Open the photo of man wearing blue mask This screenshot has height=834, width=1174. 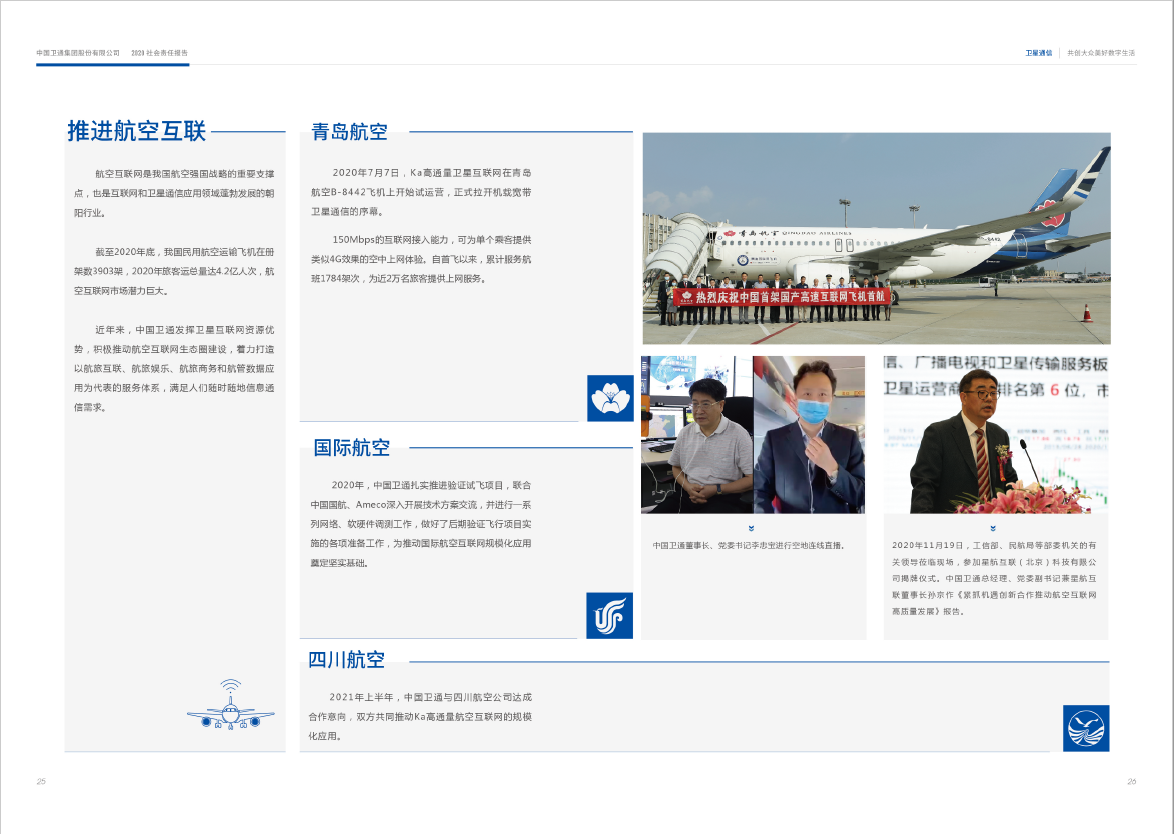(x=809, y=434)
